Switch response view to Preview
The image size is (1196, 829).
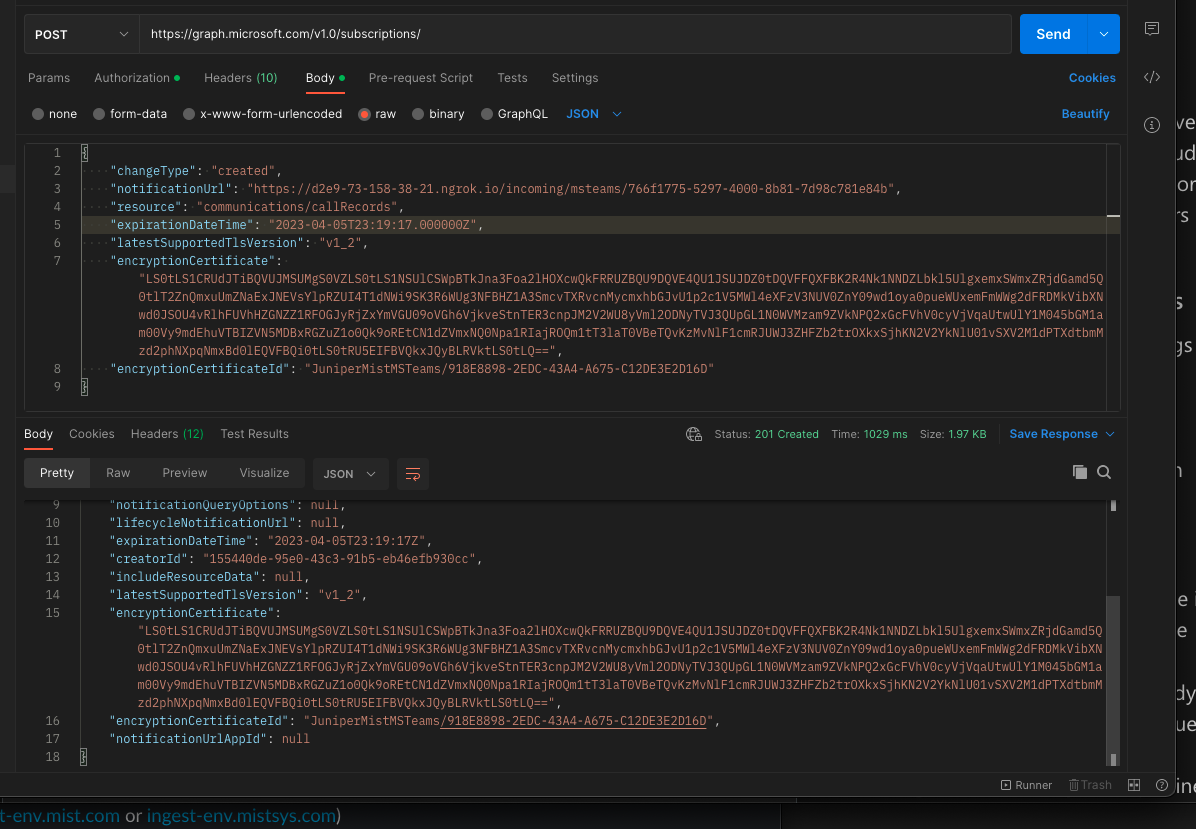(185, 473)
